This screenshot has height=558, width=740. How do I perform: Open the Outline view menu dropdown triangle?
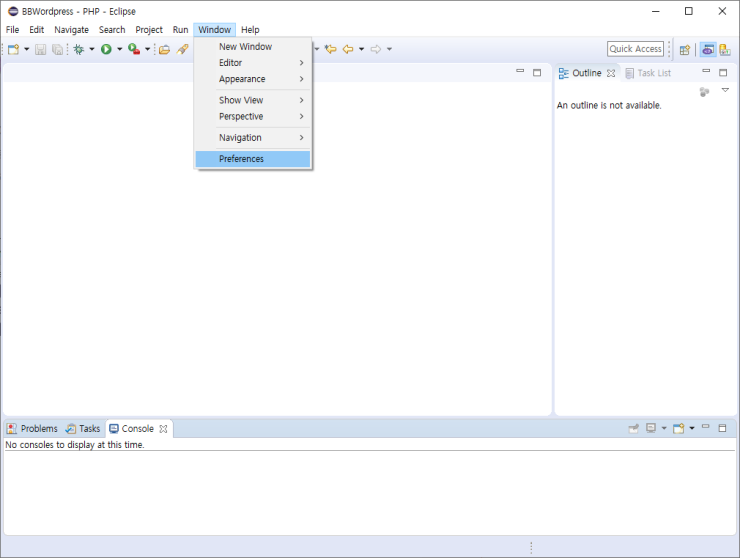coord(725,90)
